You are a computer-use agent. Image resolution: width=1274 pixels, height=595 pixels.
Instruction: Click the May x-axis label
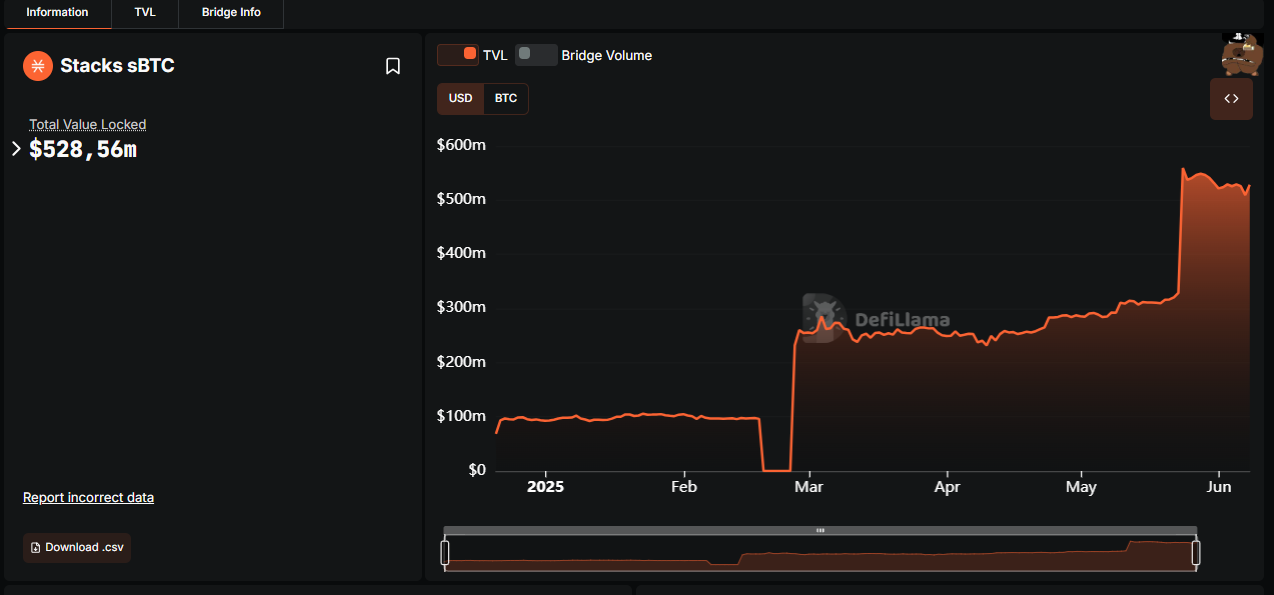(x=1081, y=487)
